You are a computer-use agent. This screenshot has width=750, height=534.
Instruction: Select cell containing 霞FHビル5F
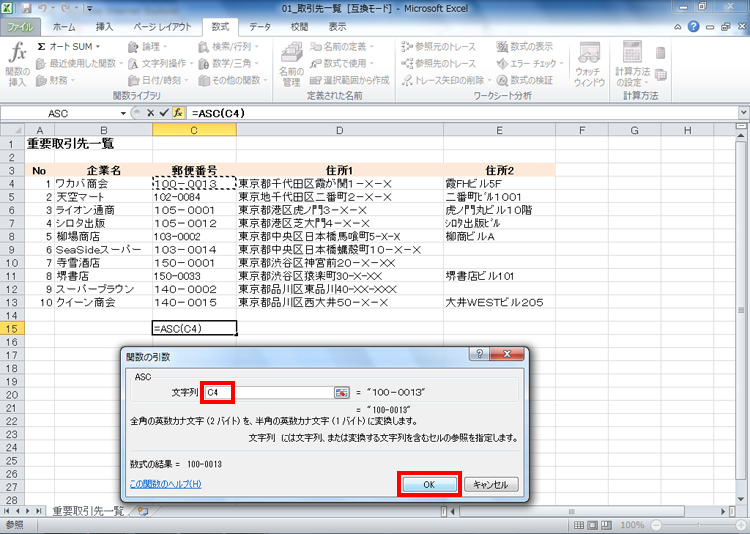(499, 184)
